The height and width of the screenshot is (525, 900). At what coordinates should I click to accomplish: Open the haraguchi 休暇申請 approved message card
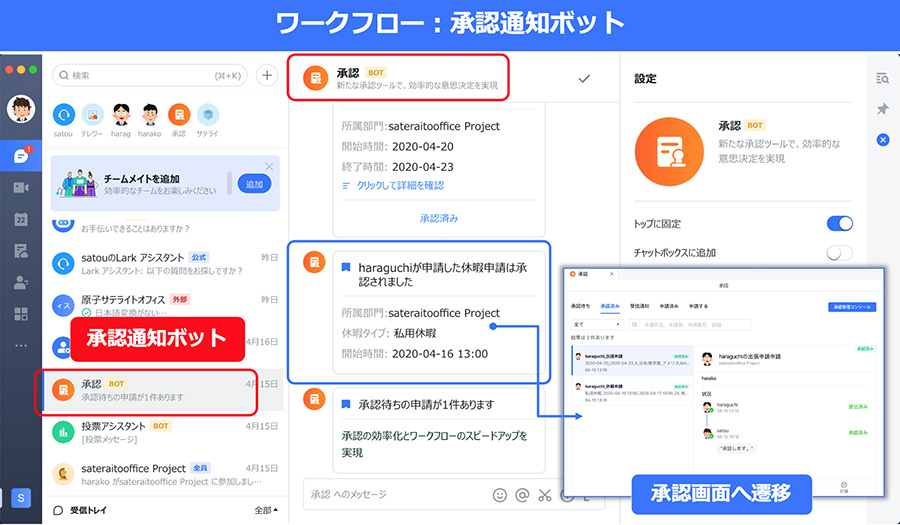tap(439, 313)
